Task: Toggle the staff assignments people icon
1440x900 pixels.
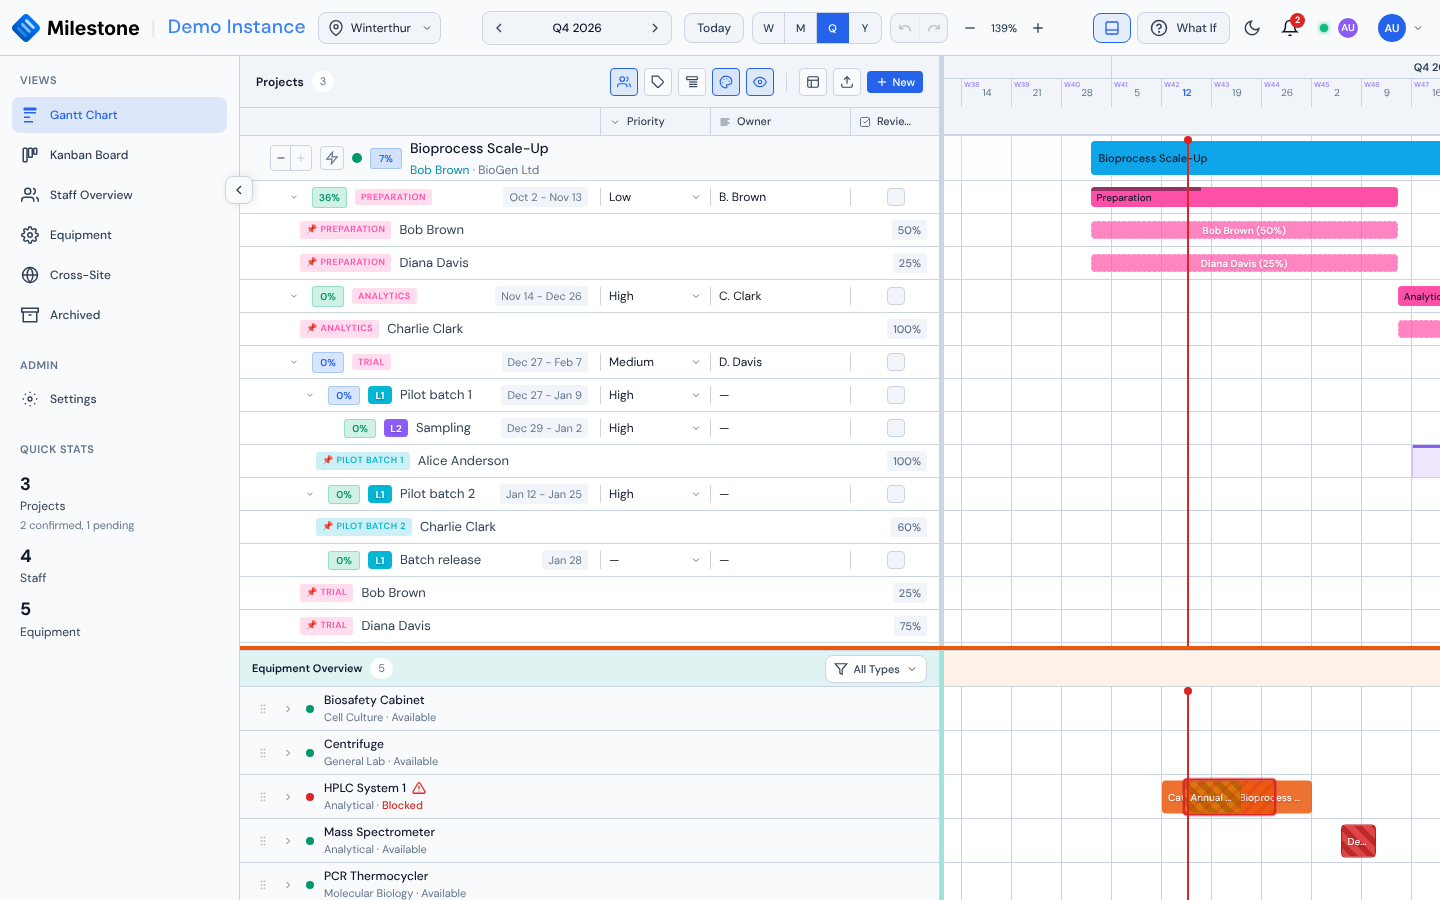Action: (624, 82)
